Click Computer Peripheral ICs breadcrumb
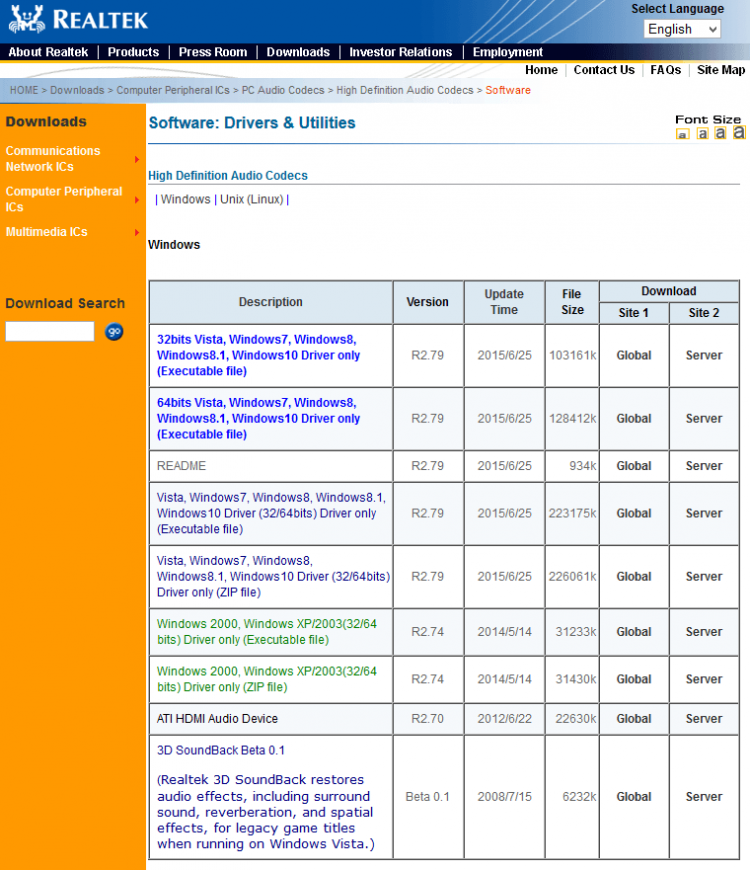The image size is (750, 870). pyautogui.click(x=173, y=90)
